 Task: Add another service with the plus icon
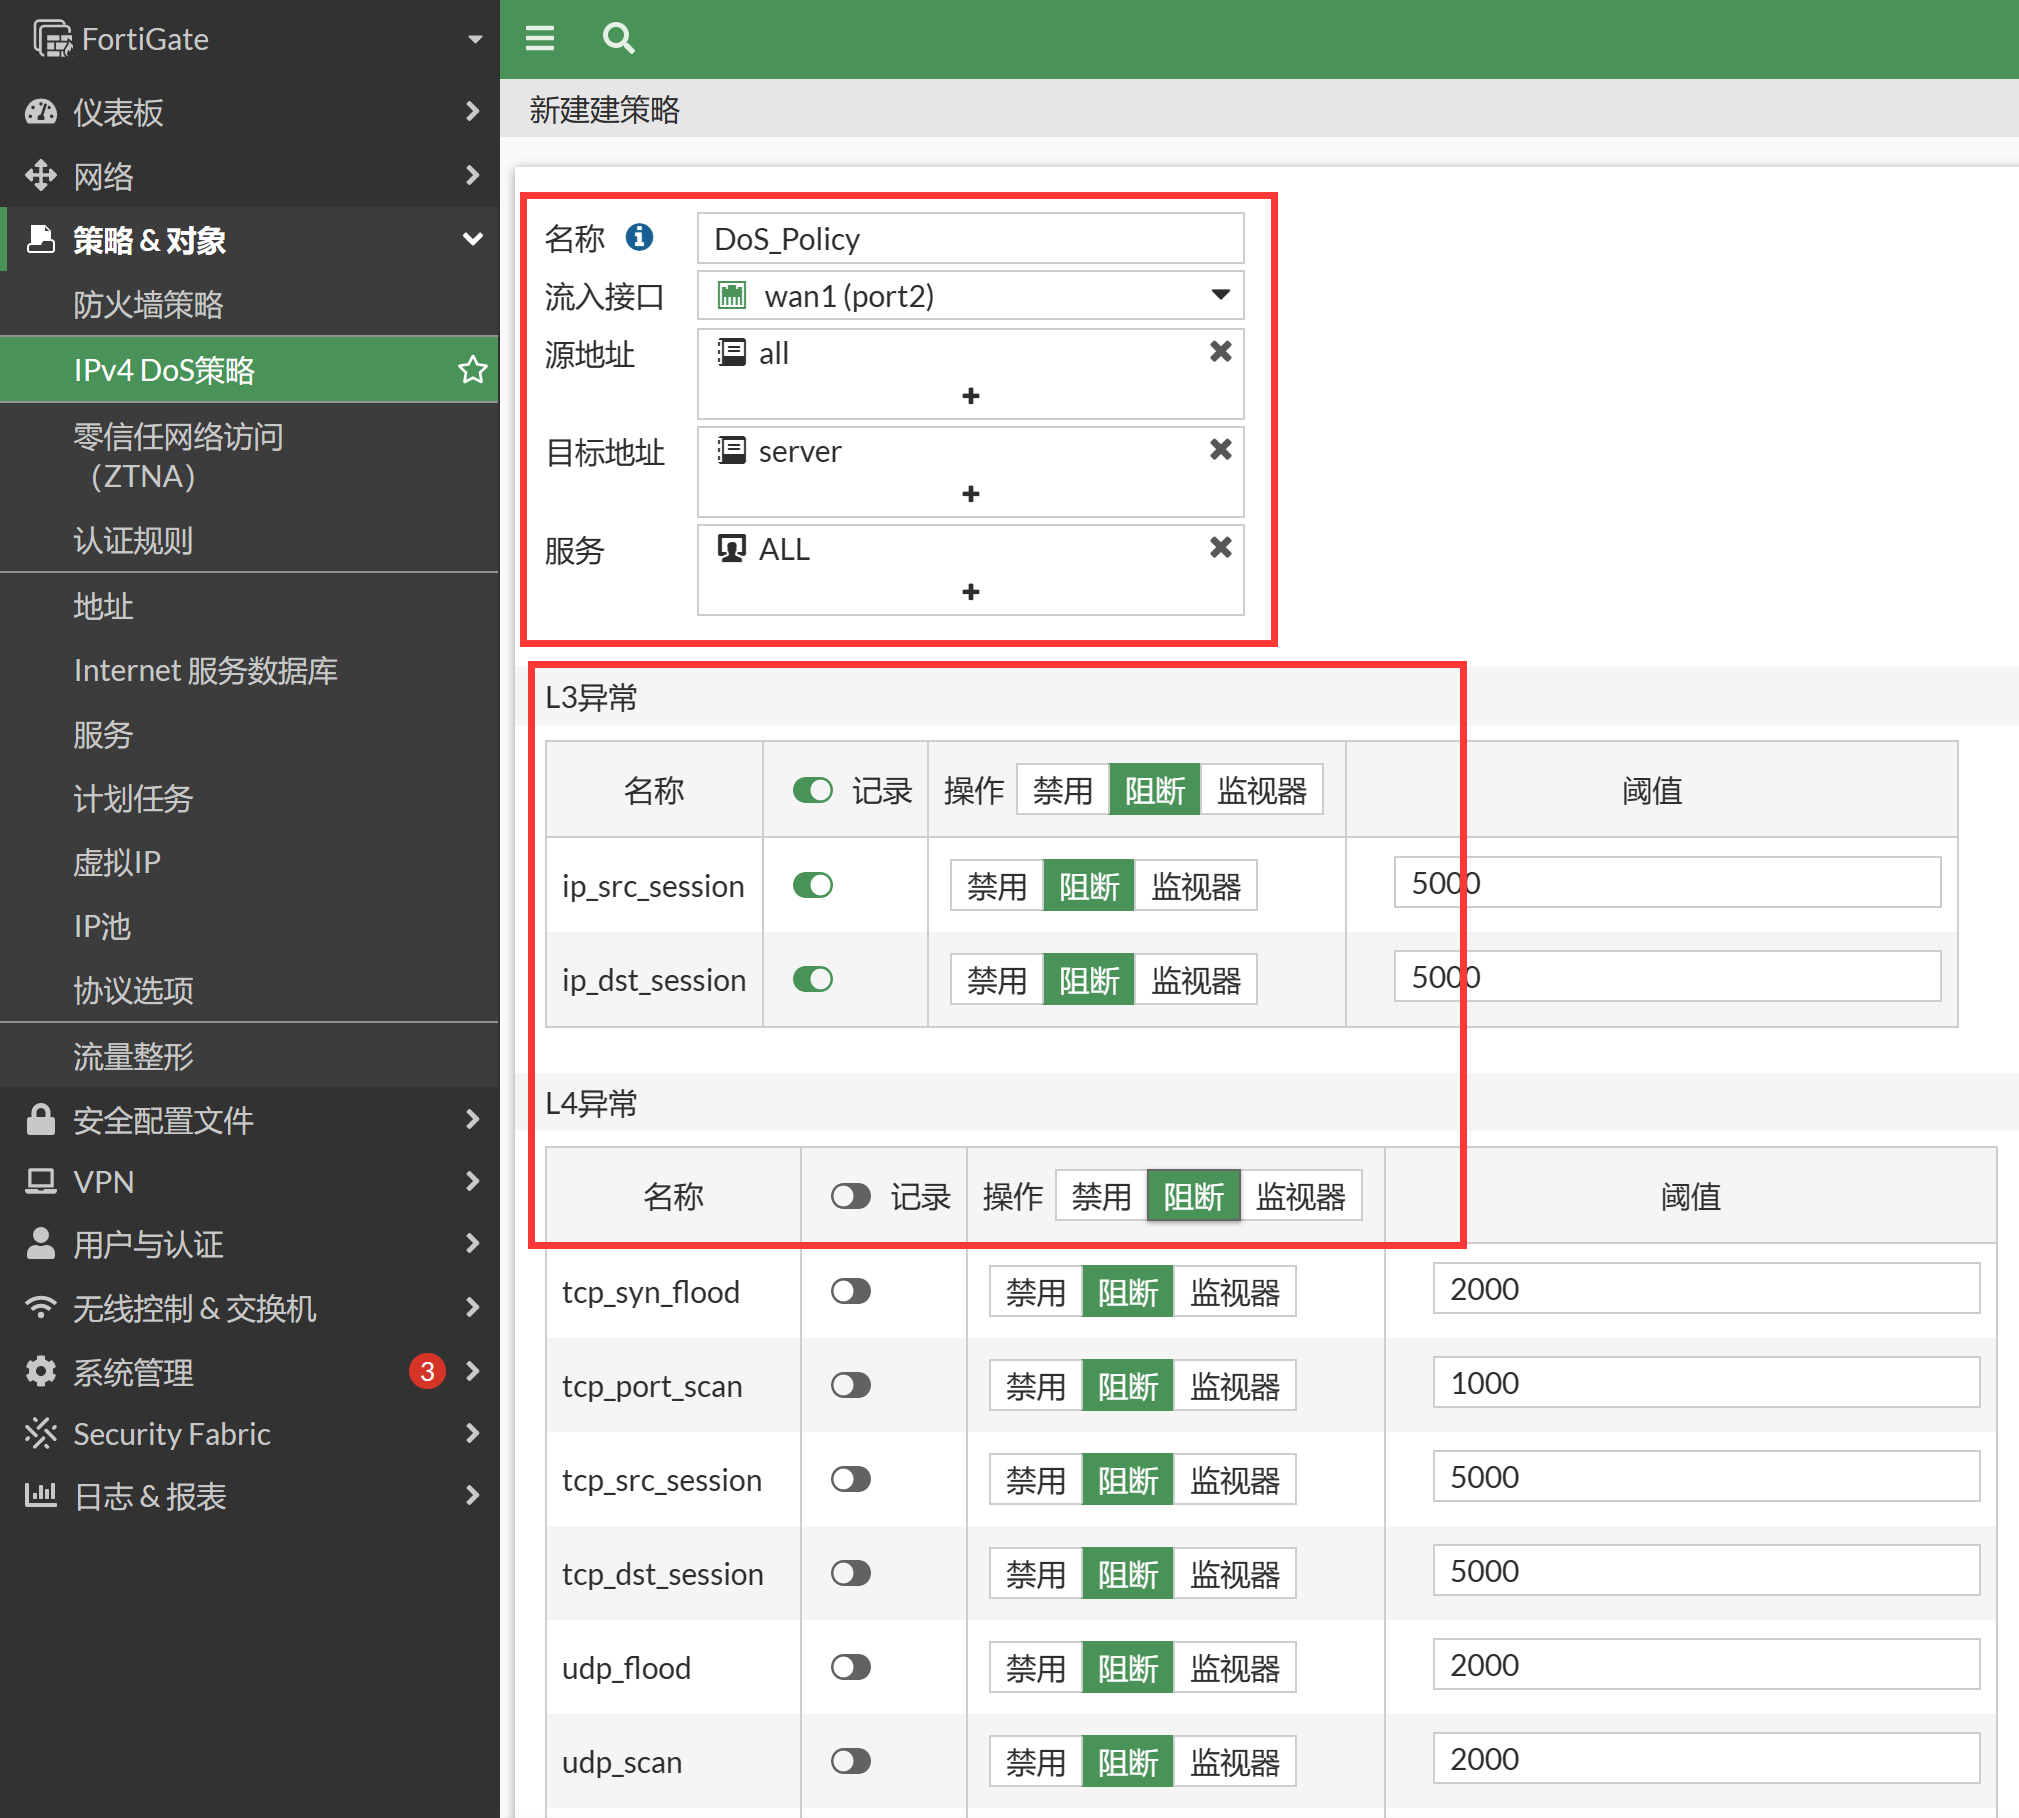pyautogui.click(x=970, y=592)
